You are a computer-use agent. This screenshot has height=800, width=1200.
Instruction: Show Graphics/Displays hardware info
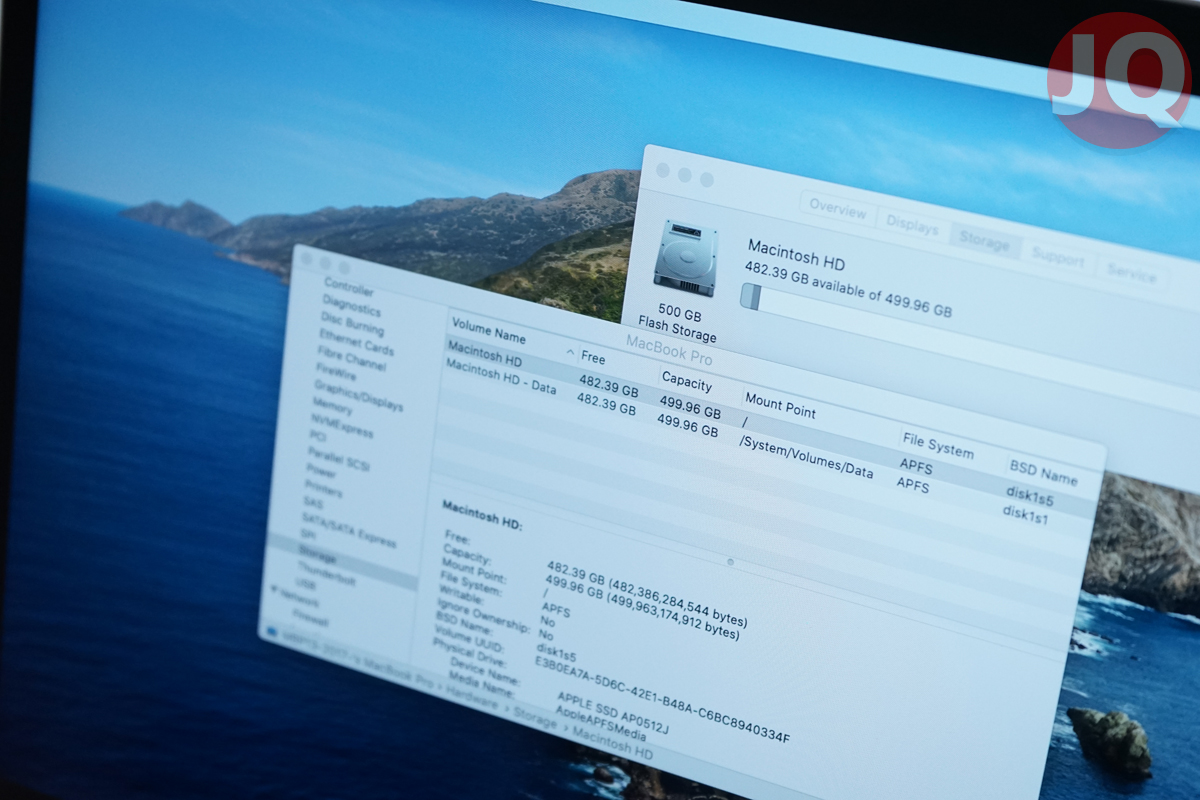(x=358, y=396)
